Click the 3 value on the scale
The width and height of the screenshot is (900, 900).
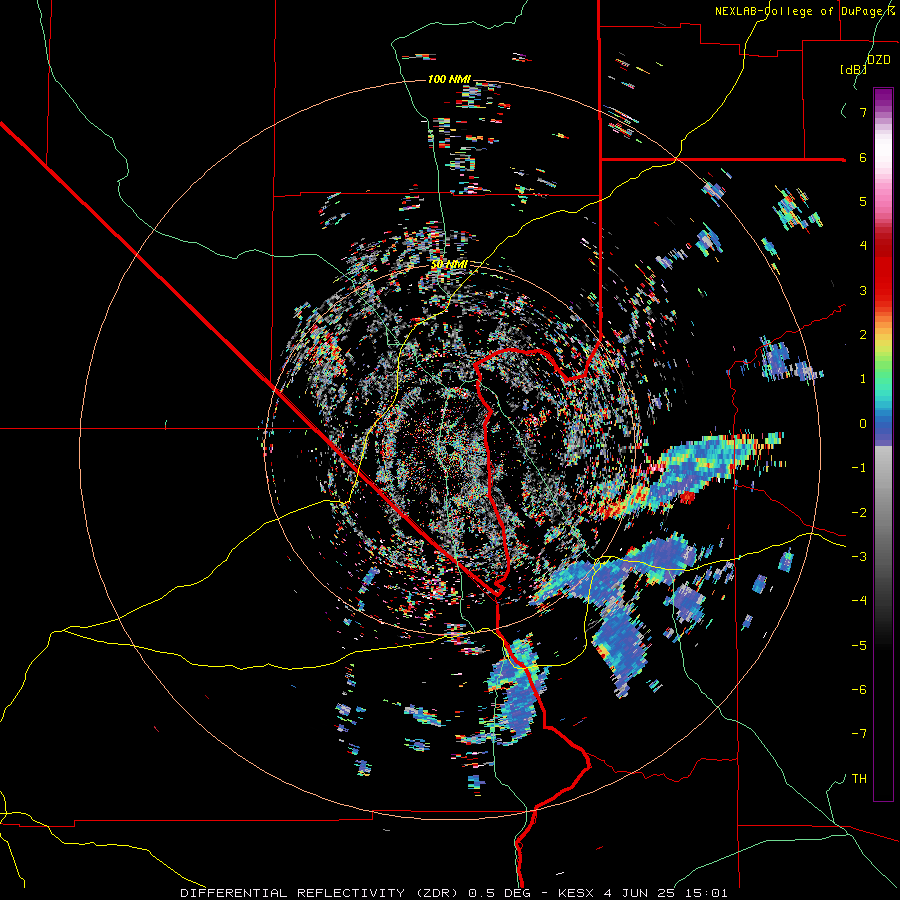coord(863,290)
